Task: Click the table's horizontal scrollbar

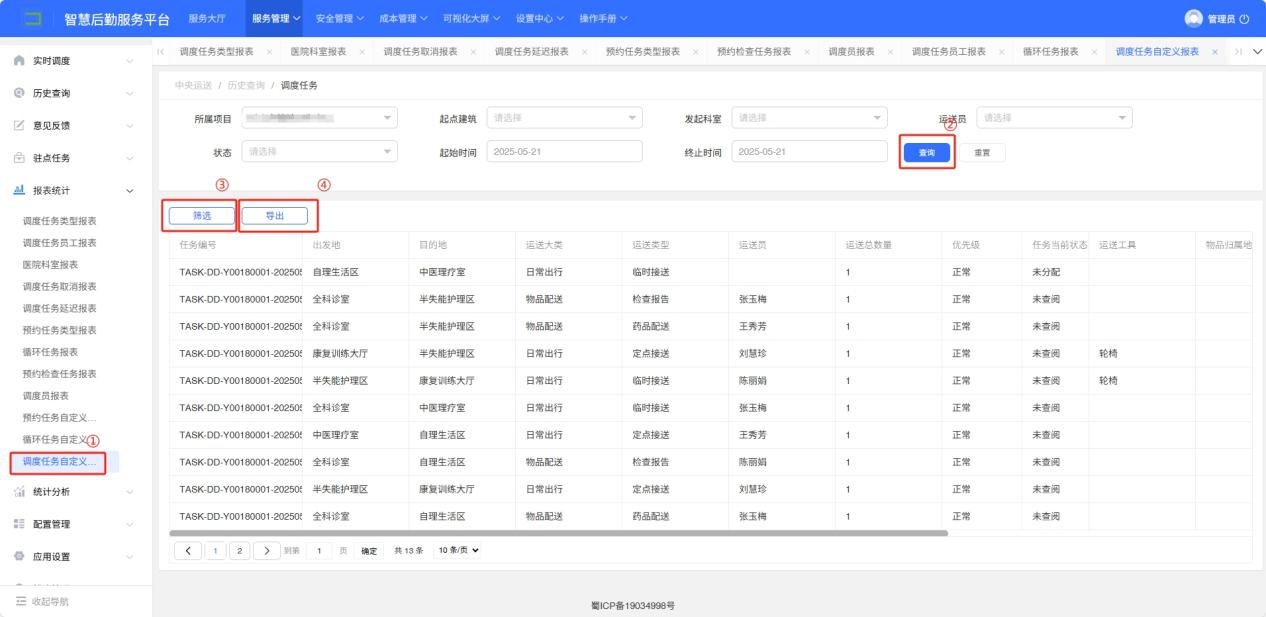Action: click(x=559, y=533)
